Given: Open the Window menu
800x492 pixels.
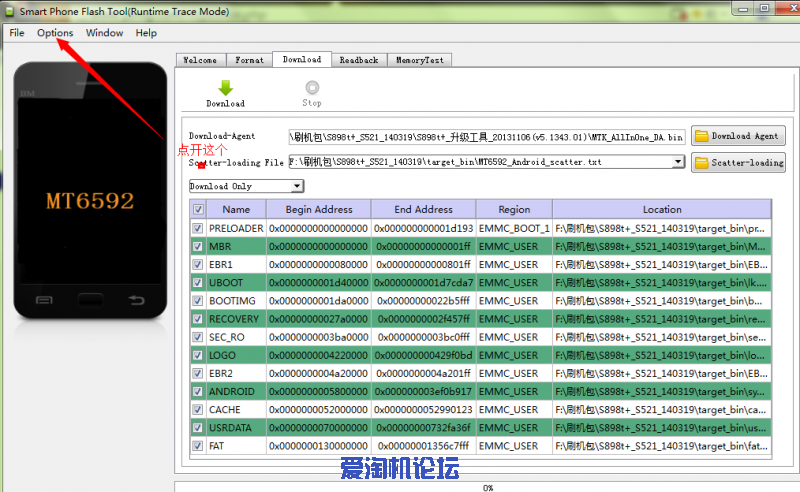Looking at the screenshot, I should point(105,33).
